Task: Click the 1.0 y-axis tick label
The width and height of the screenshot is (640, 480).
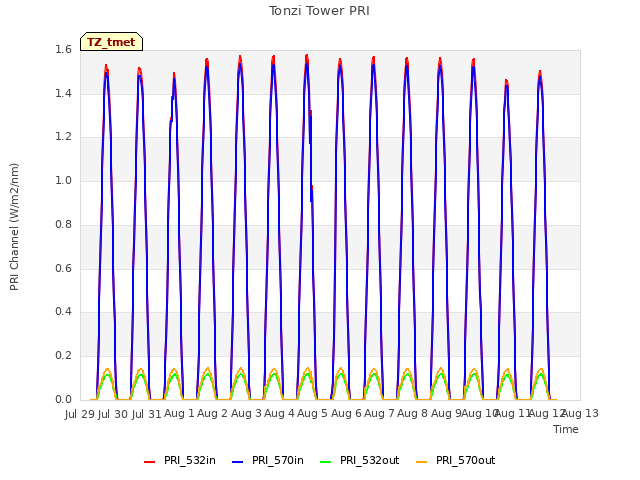Action: [x=63, y=180]
